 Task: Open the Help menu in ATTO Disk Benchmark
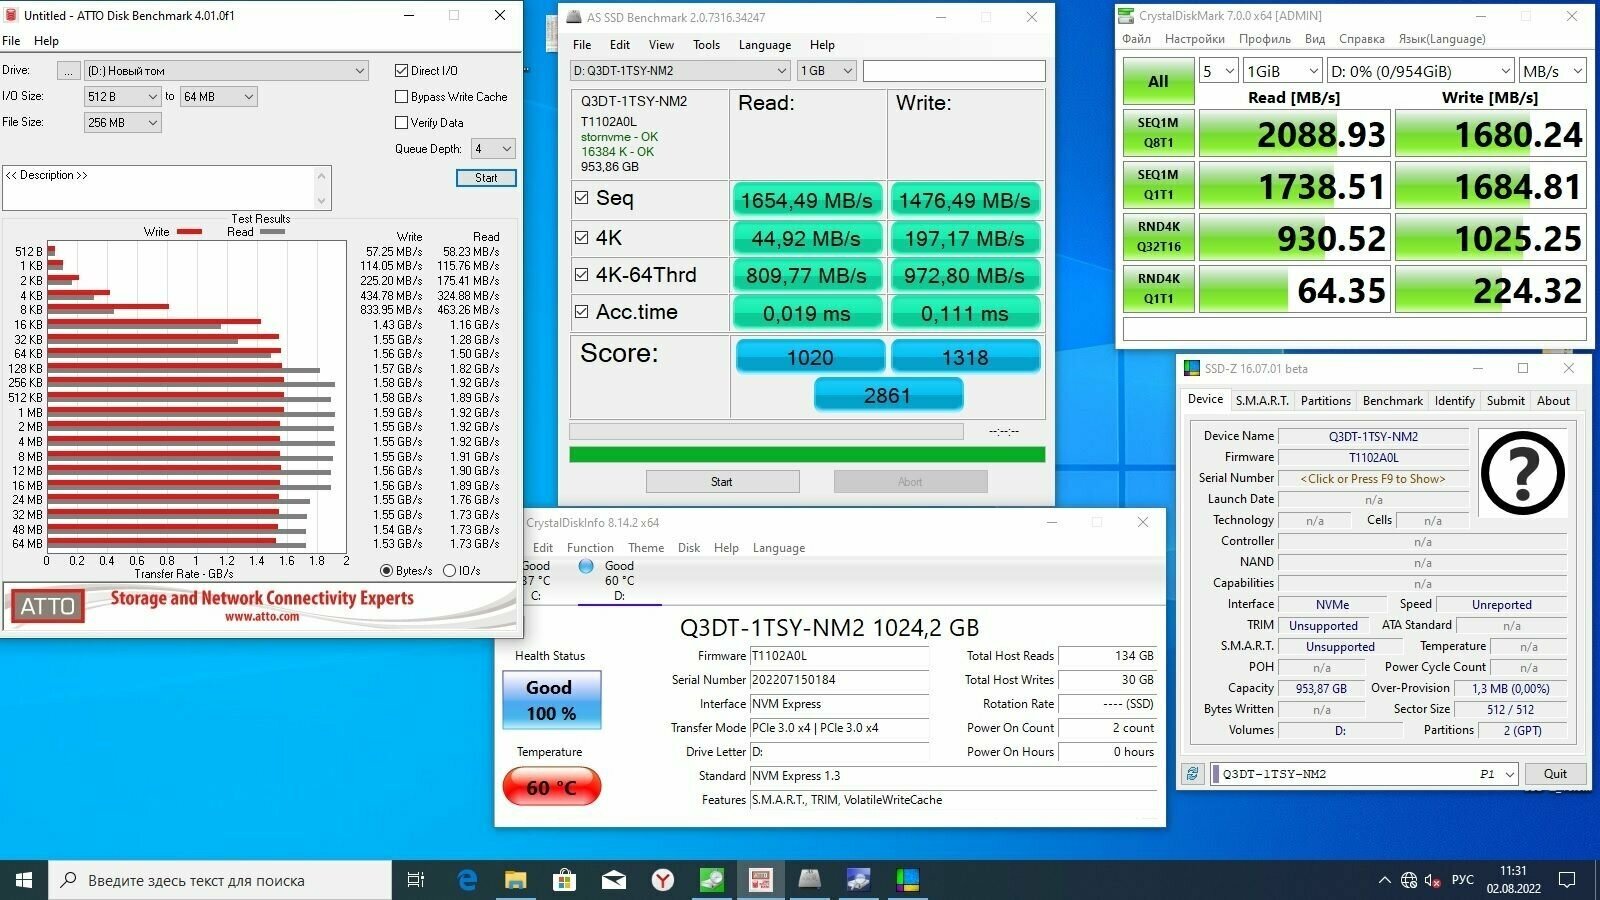coord(46,41)
